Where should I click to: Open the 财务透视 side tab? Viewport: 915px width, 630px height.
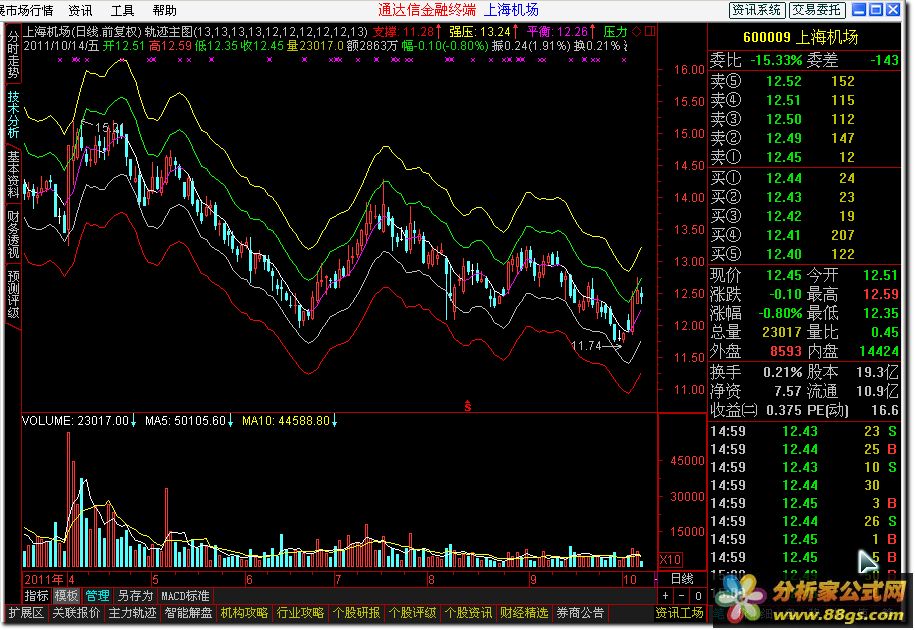13,234
